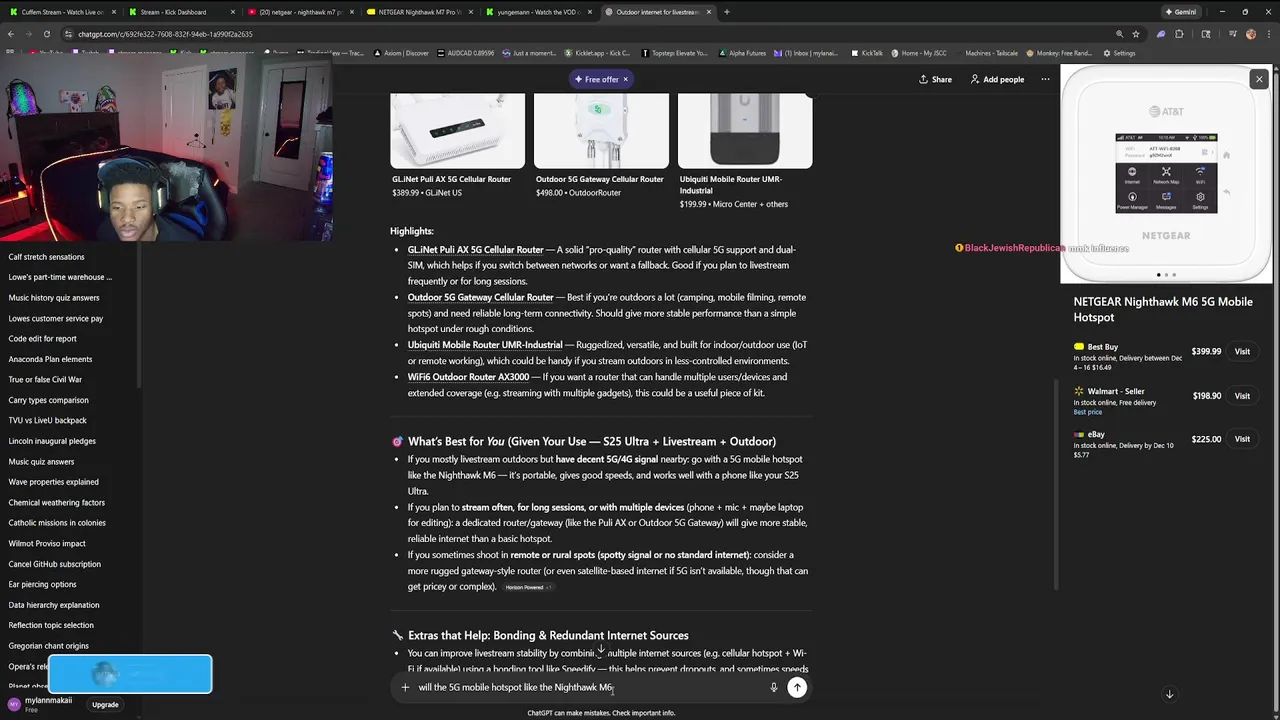Dismiss the Free offer banner
Viewport: 1280px width, 720px height.
[626, 79]
